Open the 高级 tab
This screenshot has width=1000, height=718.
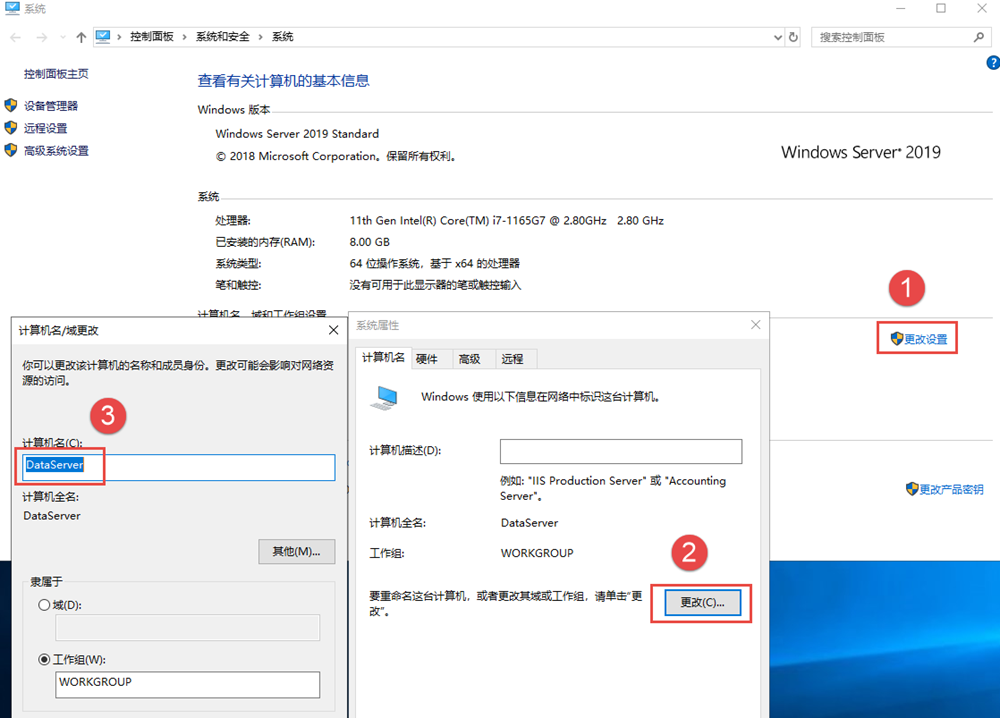(469, 359)
